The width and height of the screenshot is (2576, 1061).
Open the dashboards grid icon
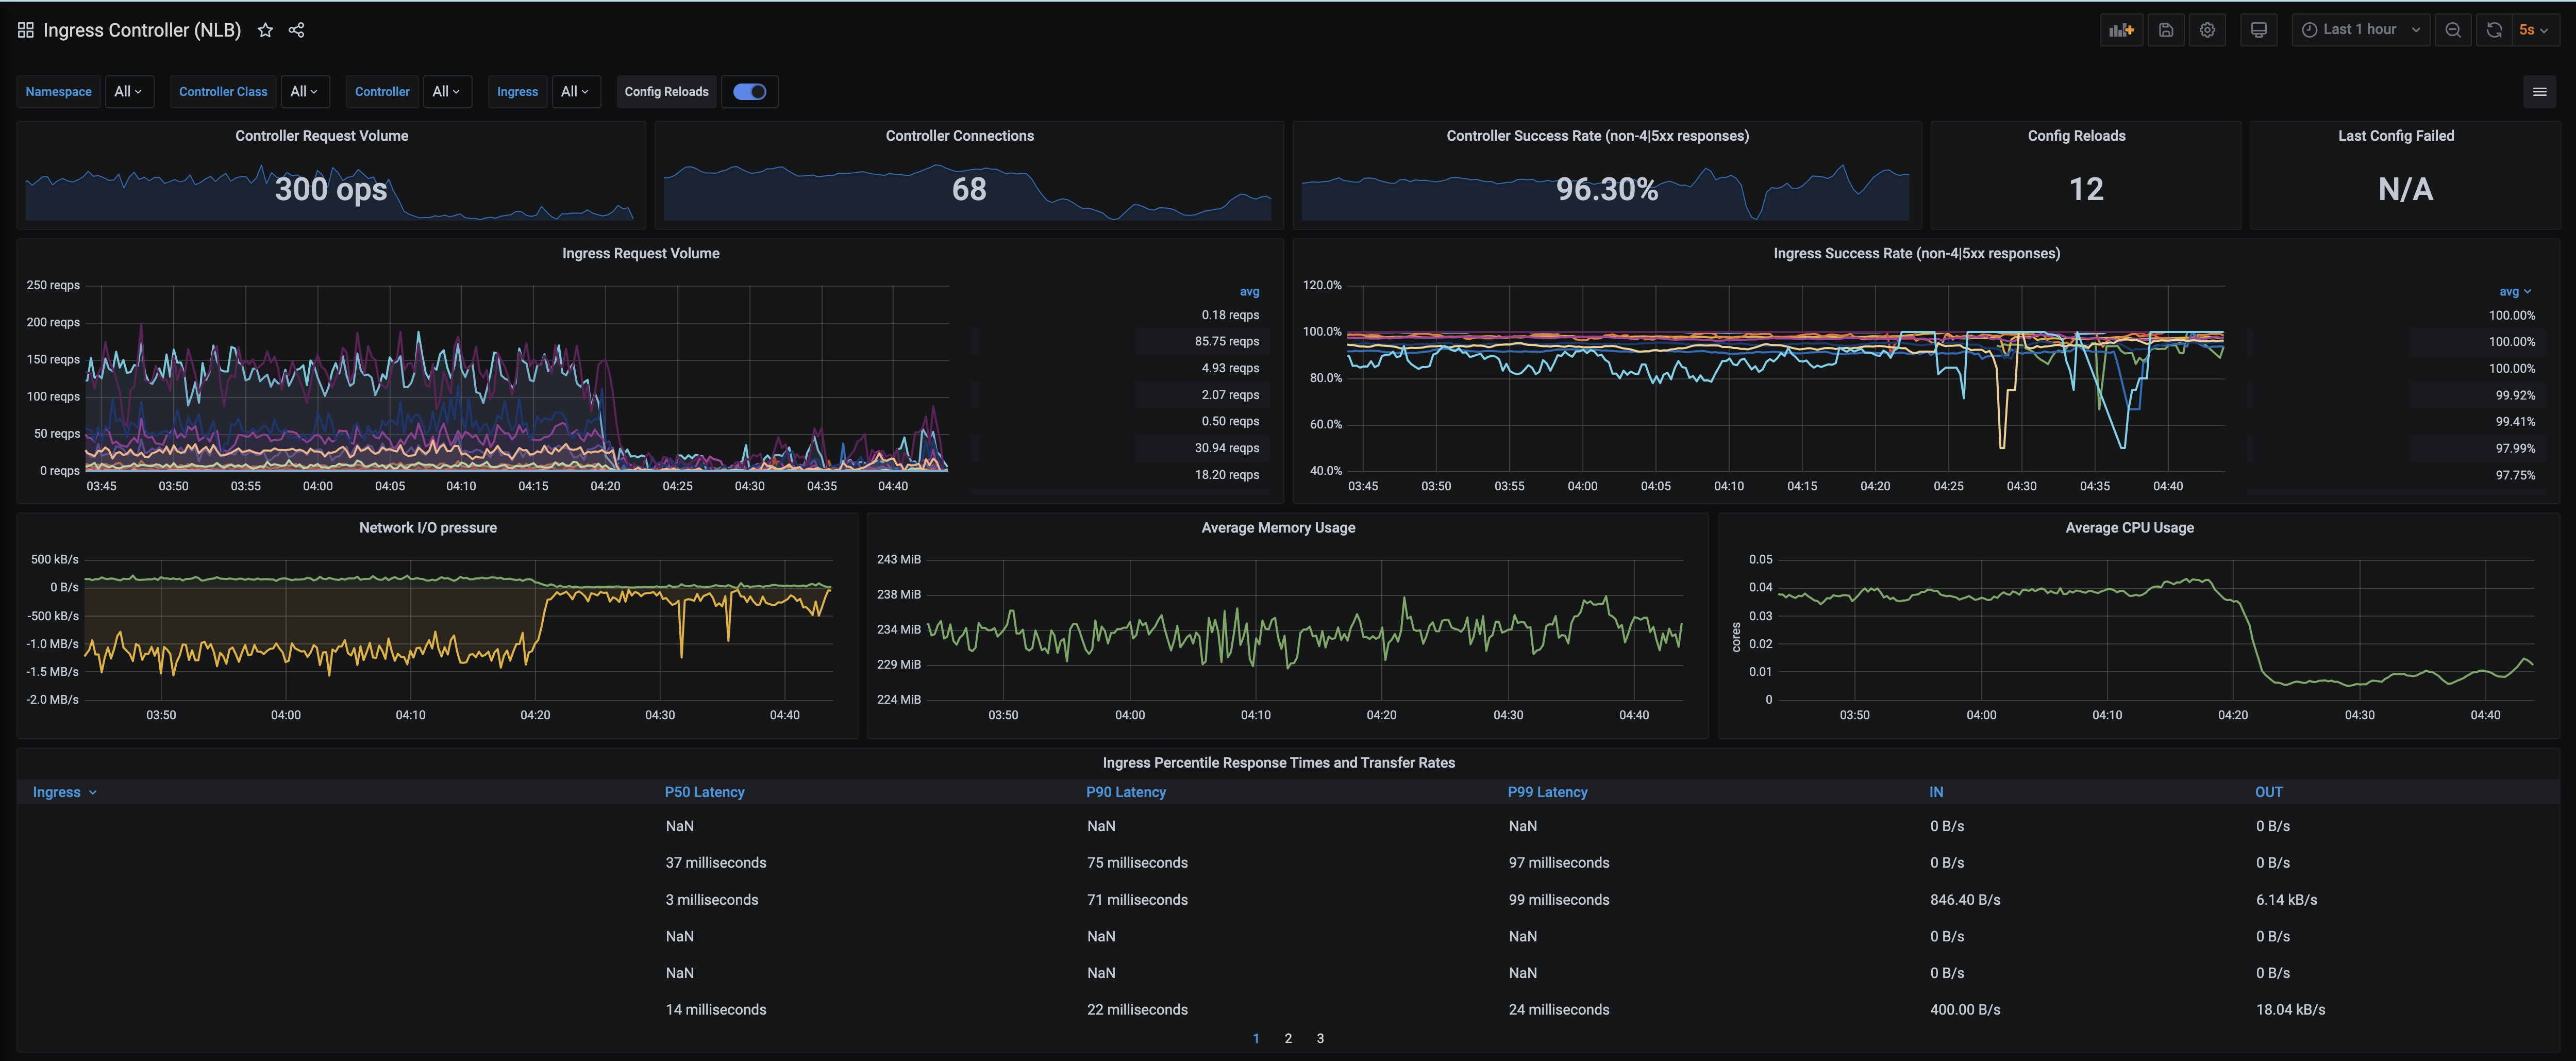(26, 30)
